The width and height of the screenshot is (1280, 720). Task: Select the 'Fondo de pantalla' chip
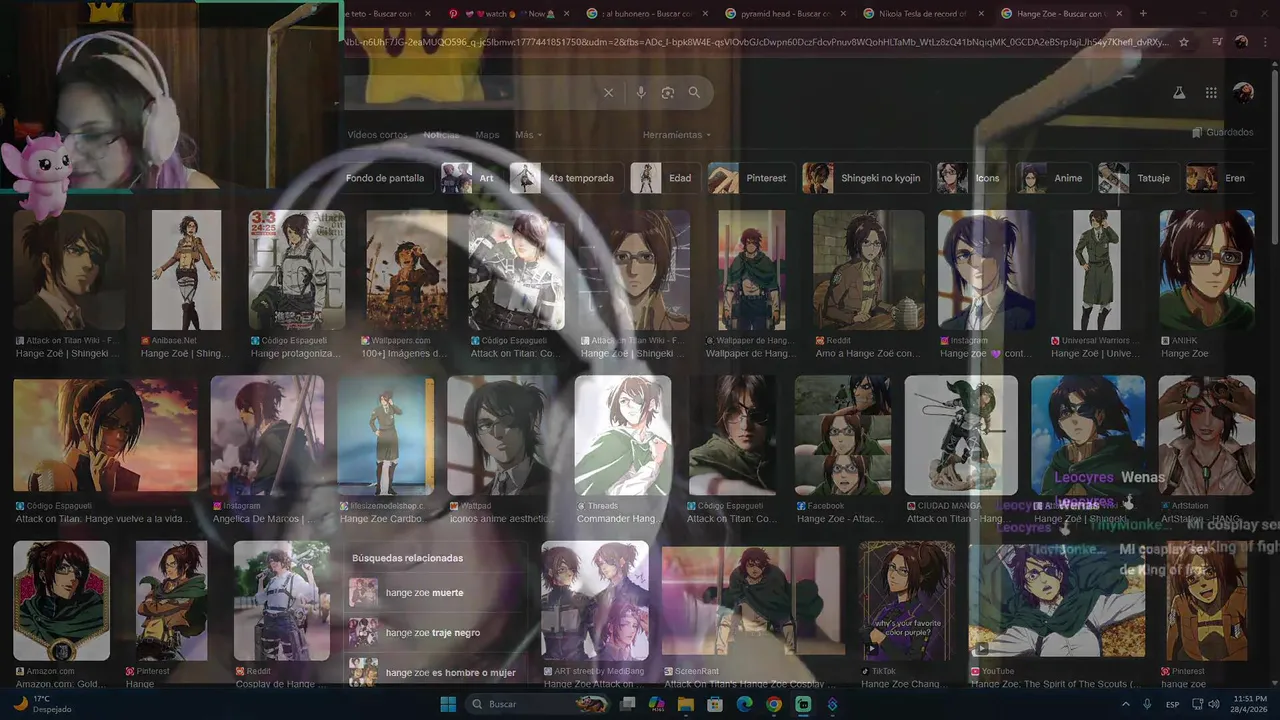(385, 178)
